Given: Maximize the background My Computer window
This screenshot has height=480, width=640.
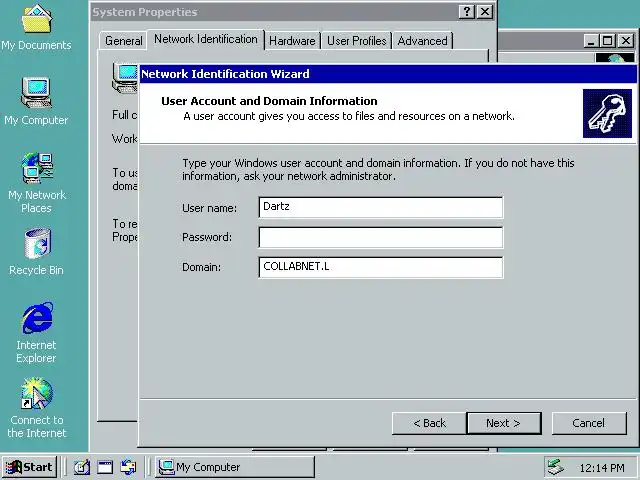Looking at the screenshot, I should pos(607,41).
